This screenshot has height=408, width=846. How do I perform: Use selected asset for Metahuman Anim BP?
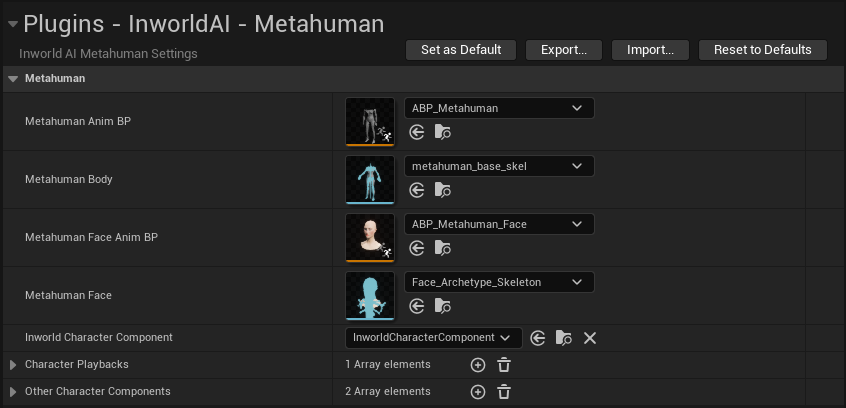click(417, 132)
